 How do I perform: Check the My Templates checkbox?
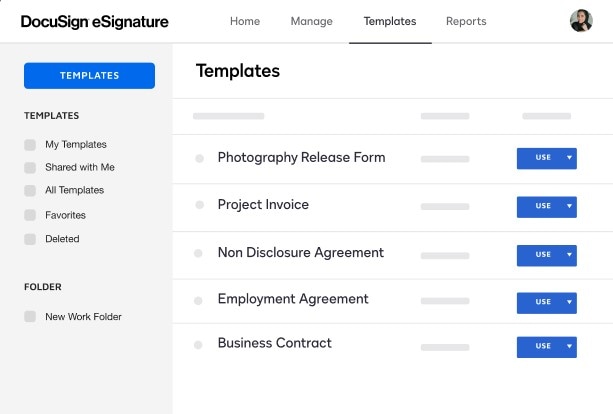pos(30,145)
